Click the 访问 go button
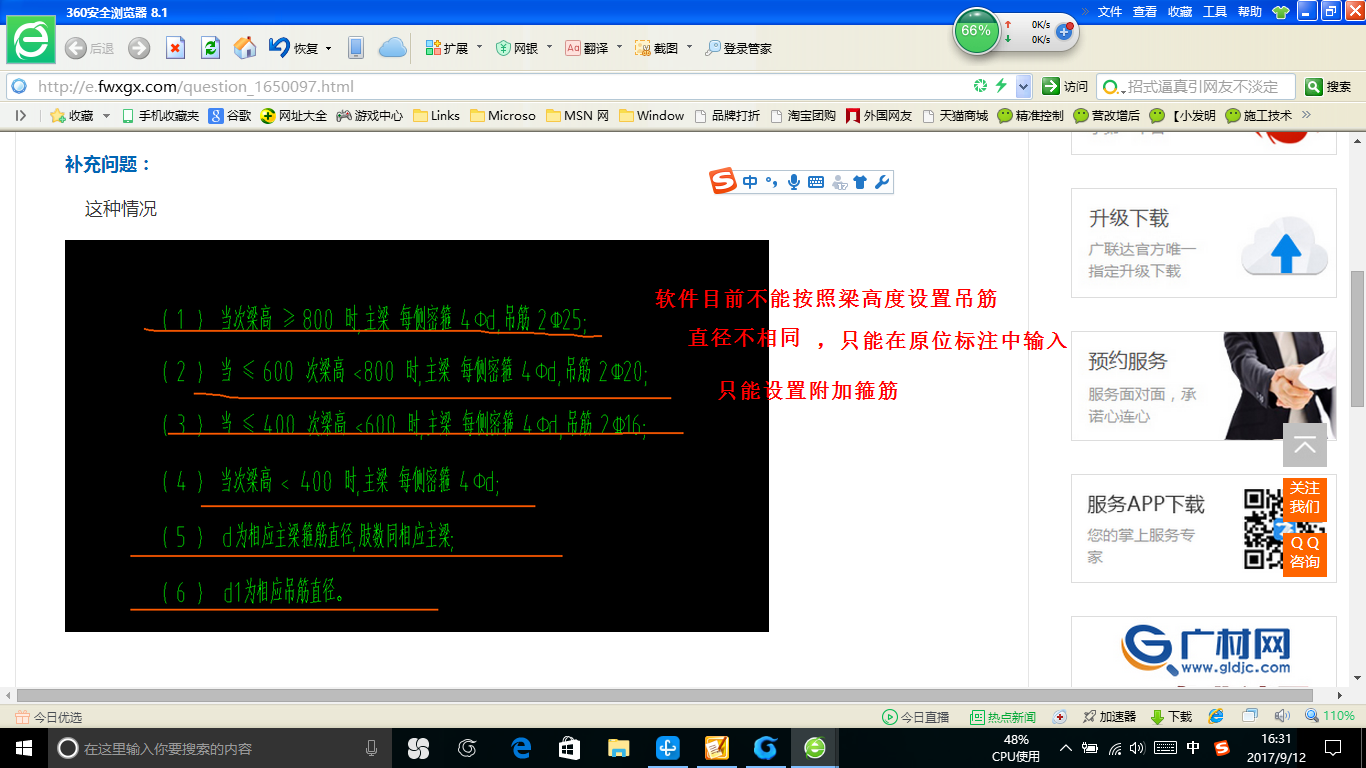The image size is (1366, 768). click(x=1065, y=86)
